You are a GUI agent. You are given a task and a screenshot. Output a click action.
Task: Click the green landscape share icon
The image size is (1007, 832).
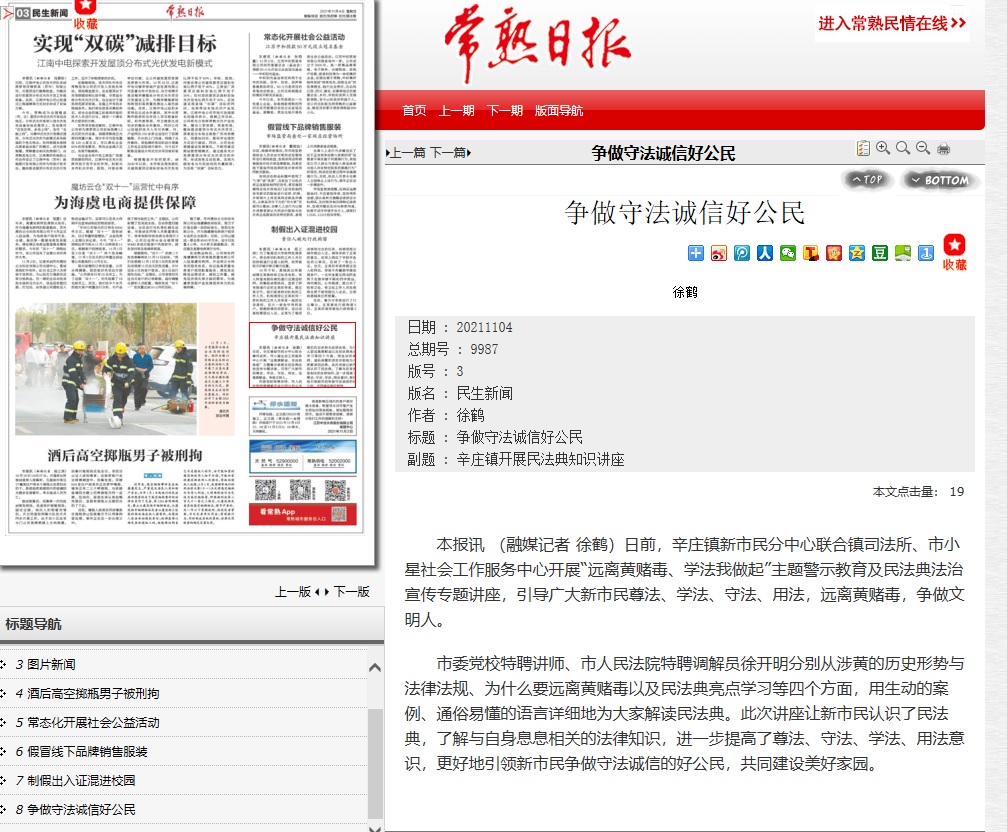tap(903, 253)
